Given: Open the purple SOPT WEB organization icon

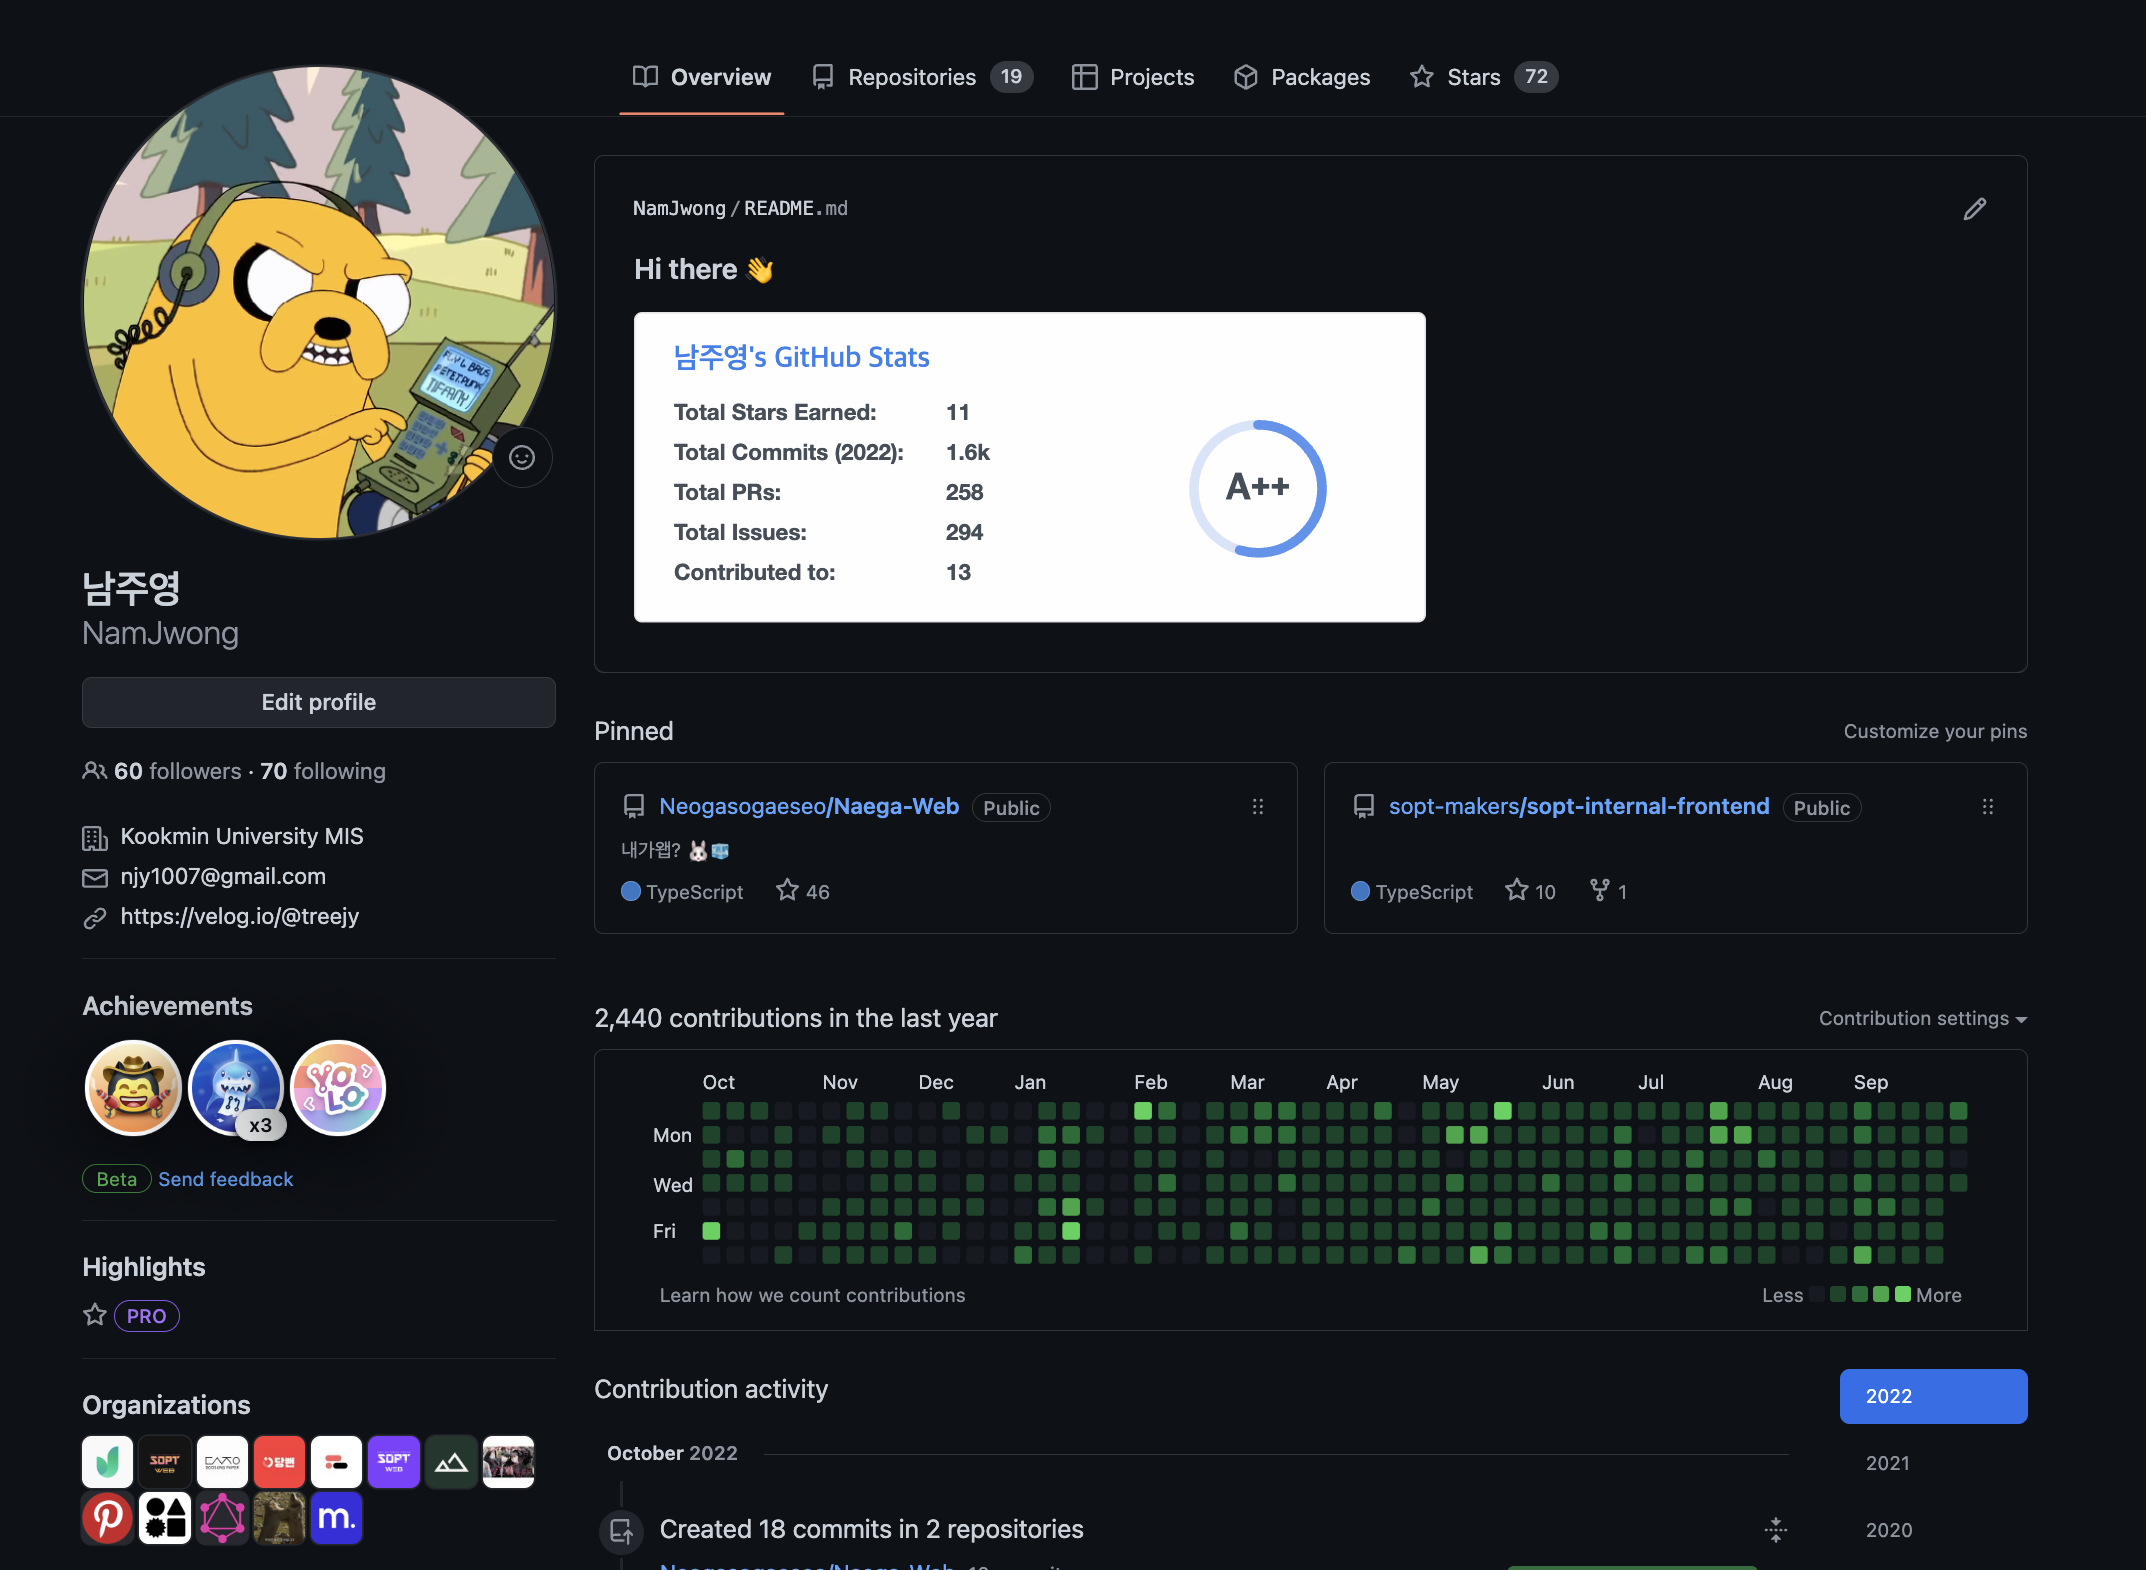Looking at the screenshot, I should coord(394,1462).
